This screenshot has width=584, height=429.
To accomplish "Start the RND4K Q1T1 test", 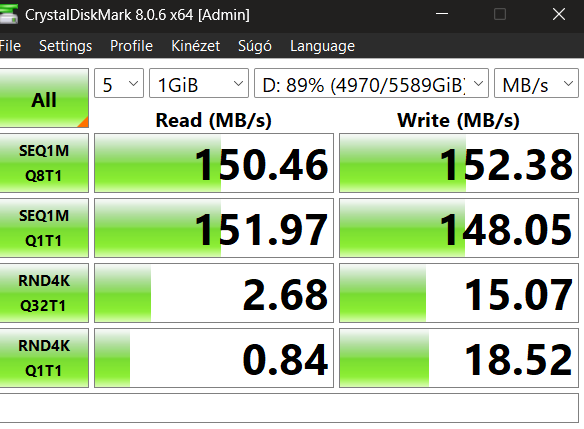I will coord(44,358).
